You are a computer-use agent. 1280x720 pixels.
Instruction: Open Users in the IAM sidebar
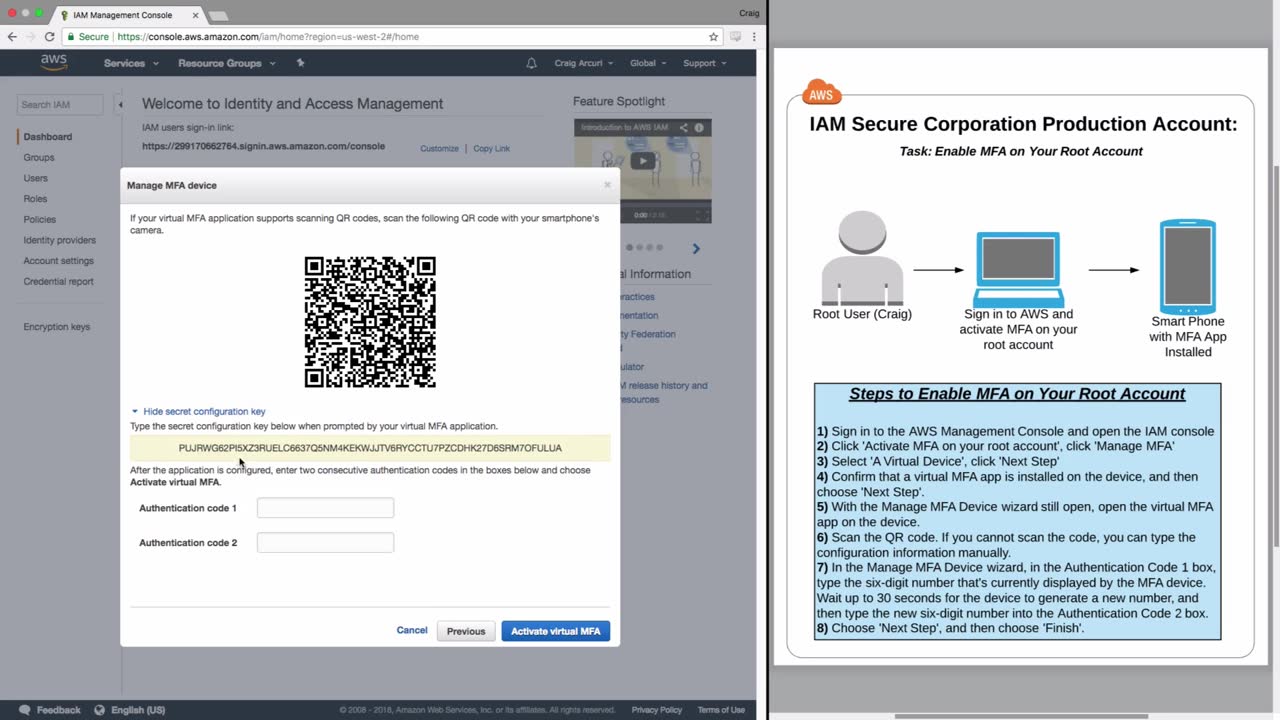36,178
